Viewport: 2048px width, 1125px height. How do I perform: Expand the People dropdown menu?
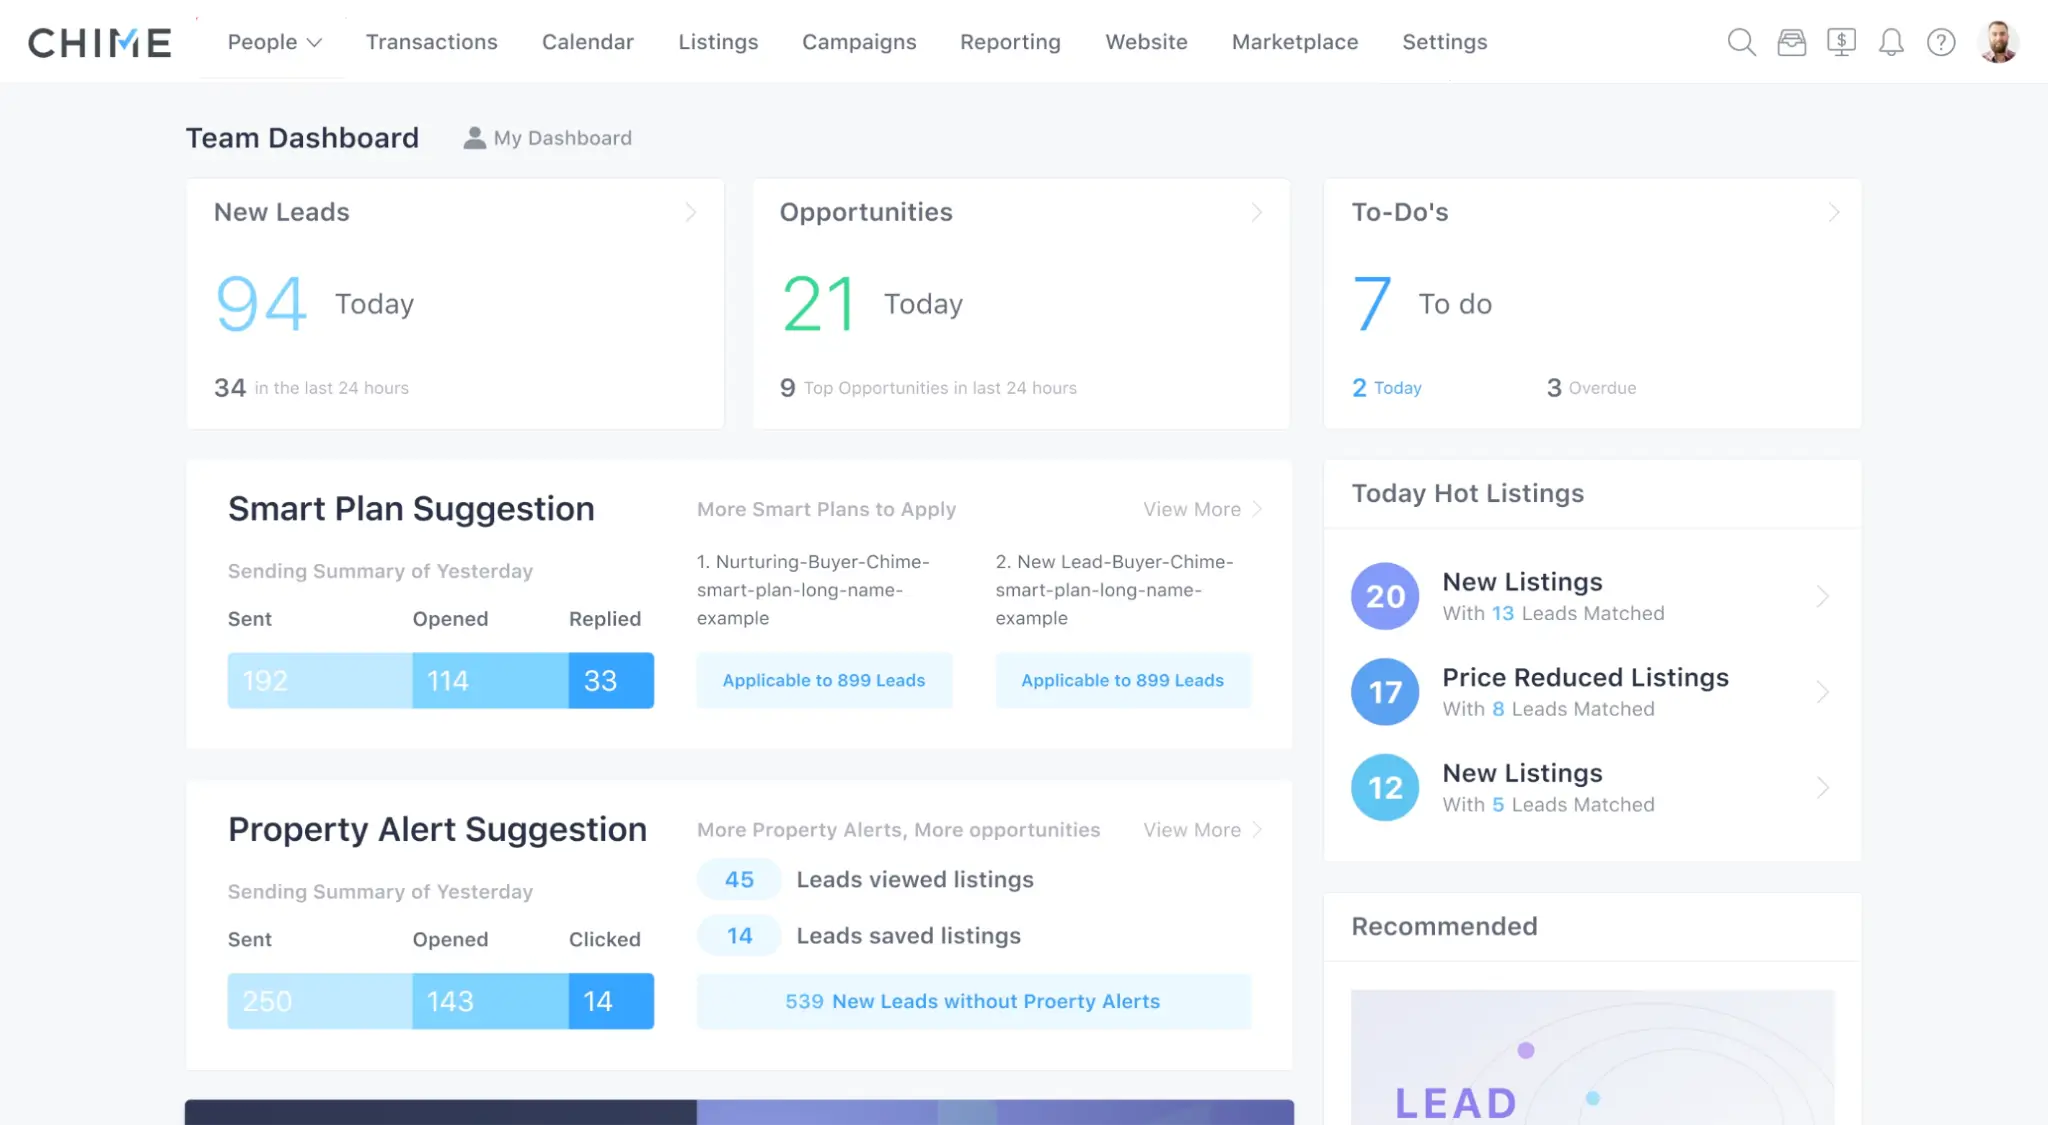click(273, 42)
